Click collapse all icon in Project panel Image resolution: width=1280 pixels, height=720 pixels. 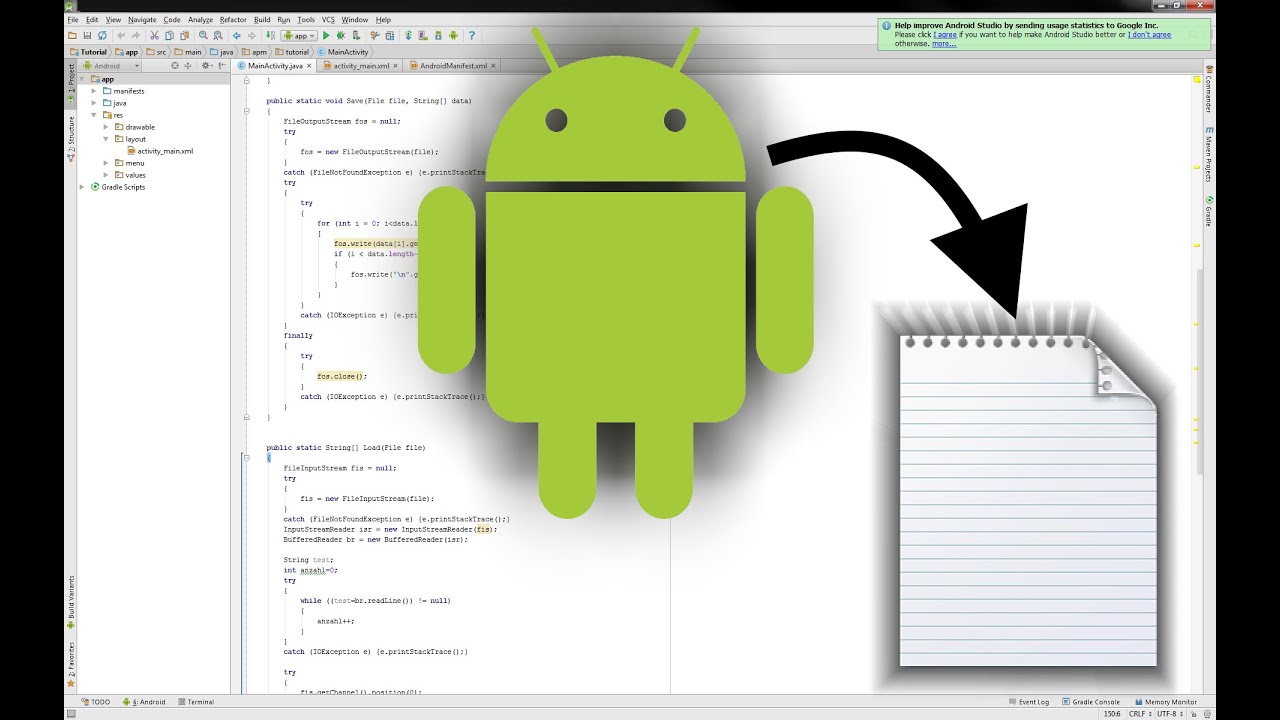190,65
